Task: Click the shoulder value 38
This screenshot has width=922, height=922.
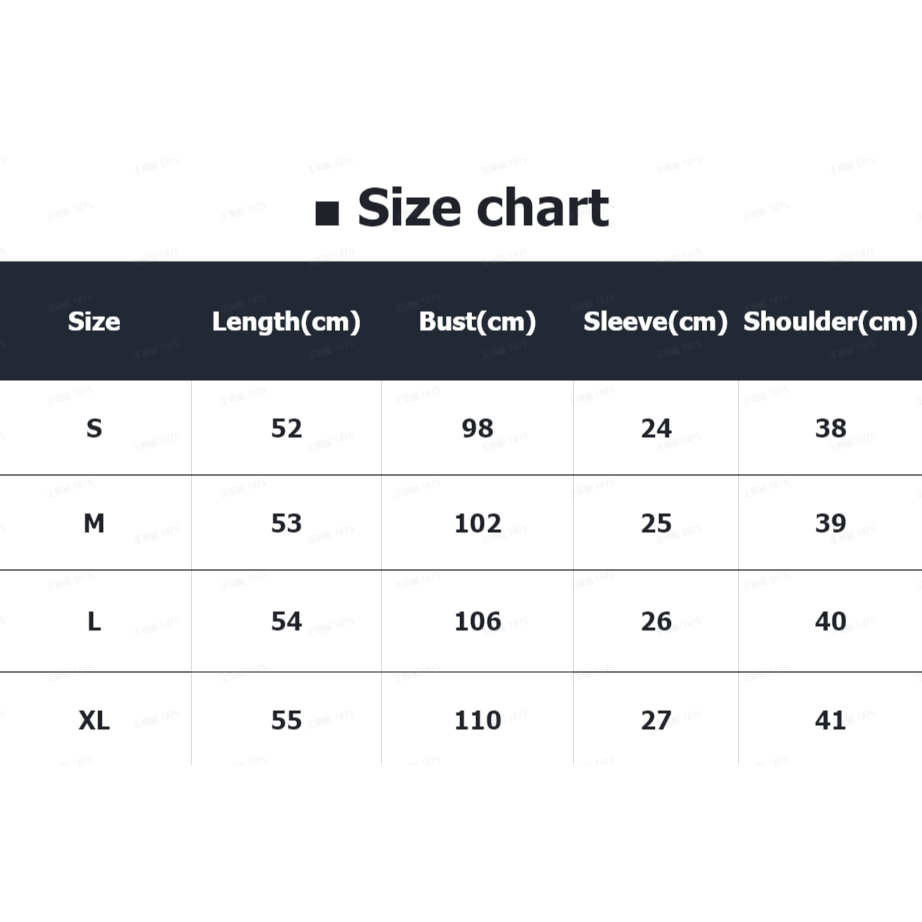Action: click(830, 428)
